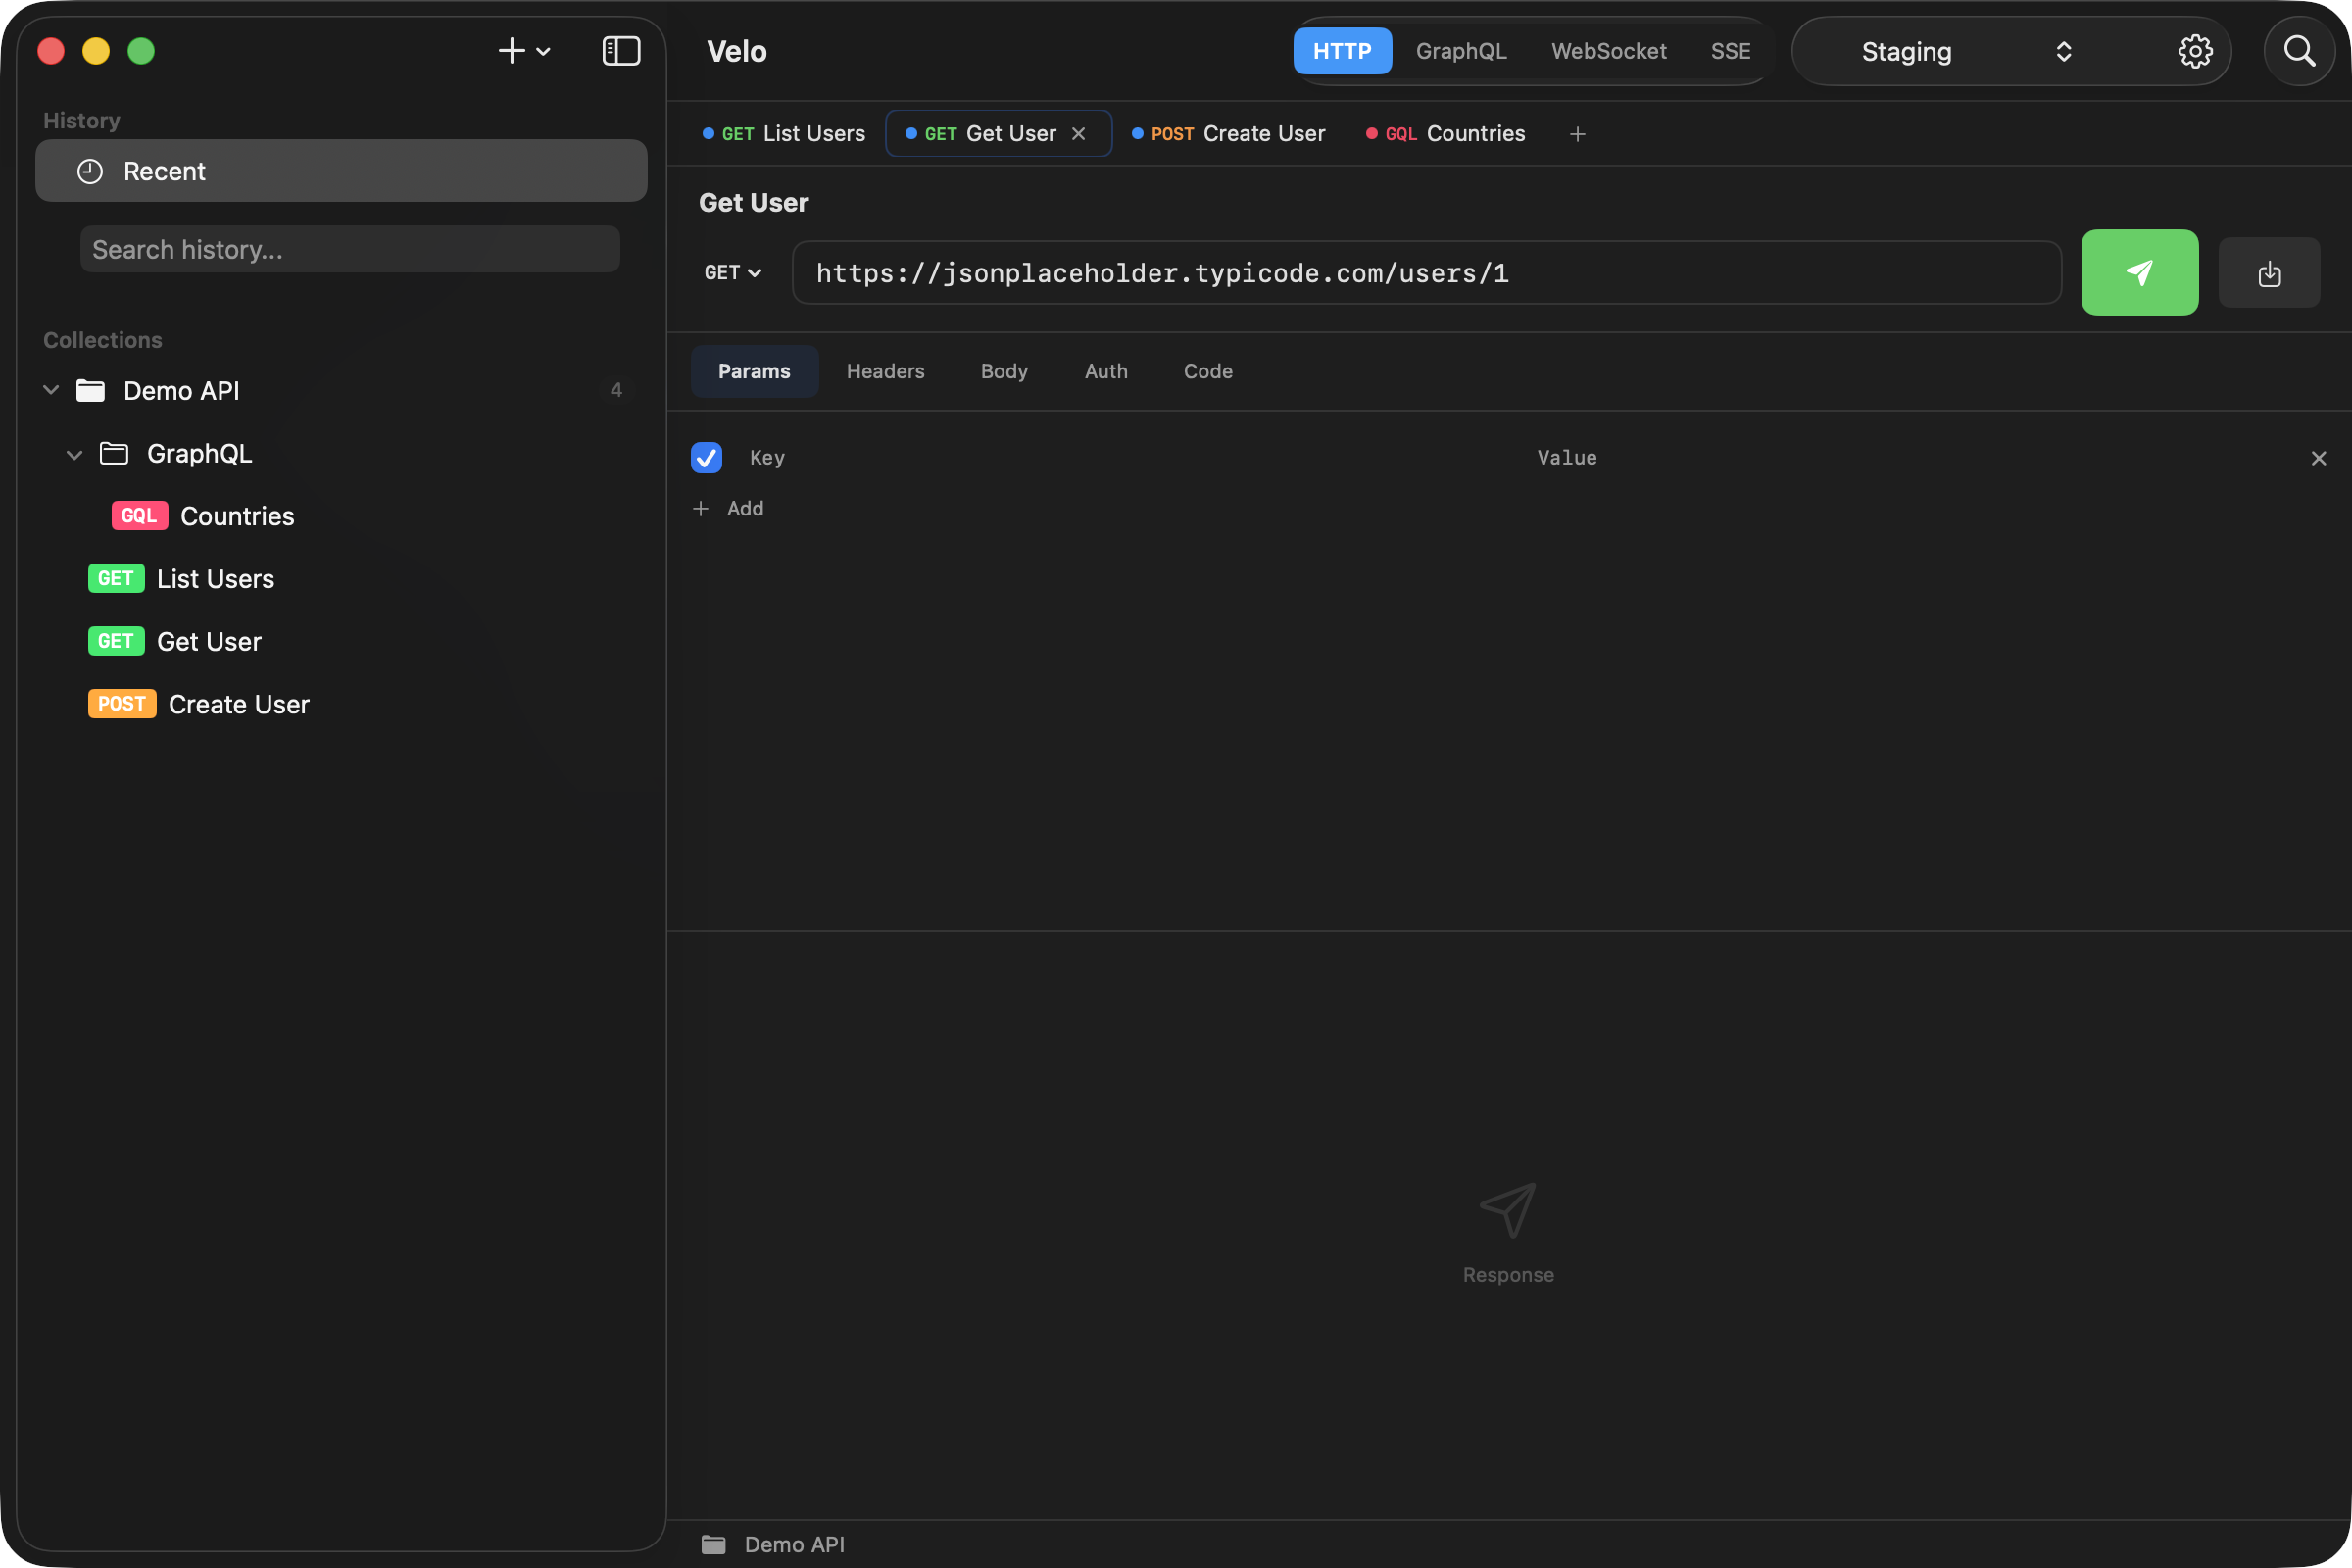Open the Countries request tab
This screenshot has height=1568, width=2352.
pos(1445,134)
